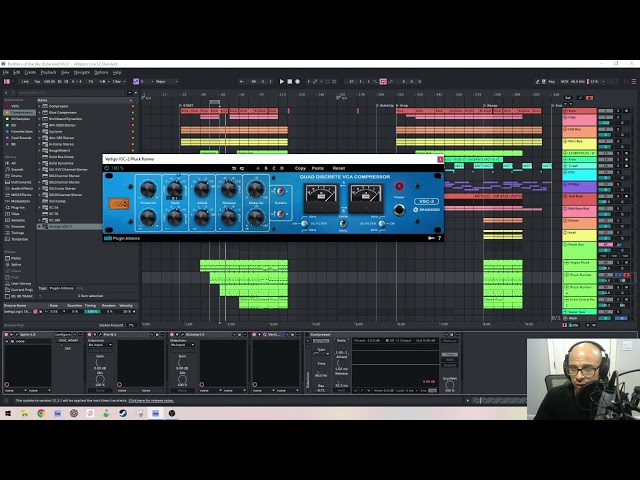Select preset slot D in plugin toolbar
The height and width of the screenshot is (480, 640).
282,168
